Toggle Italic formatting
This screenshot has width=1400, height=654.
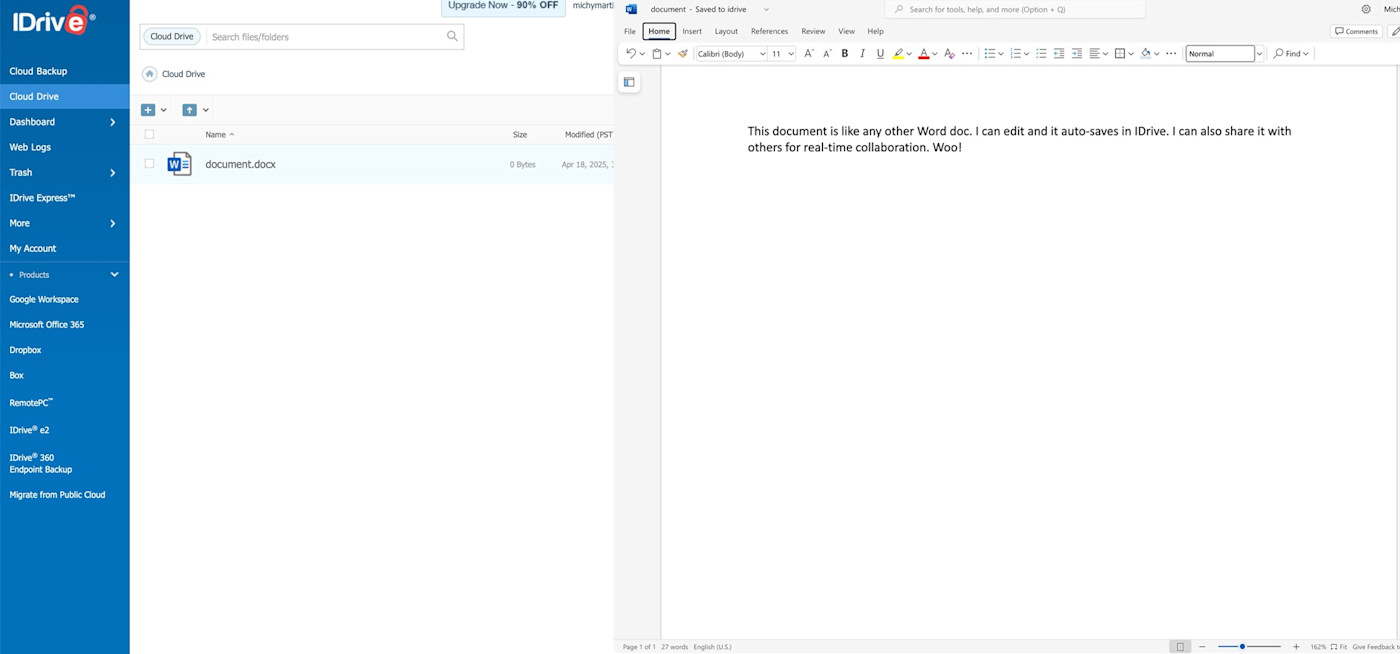click(x=863, y=54)
